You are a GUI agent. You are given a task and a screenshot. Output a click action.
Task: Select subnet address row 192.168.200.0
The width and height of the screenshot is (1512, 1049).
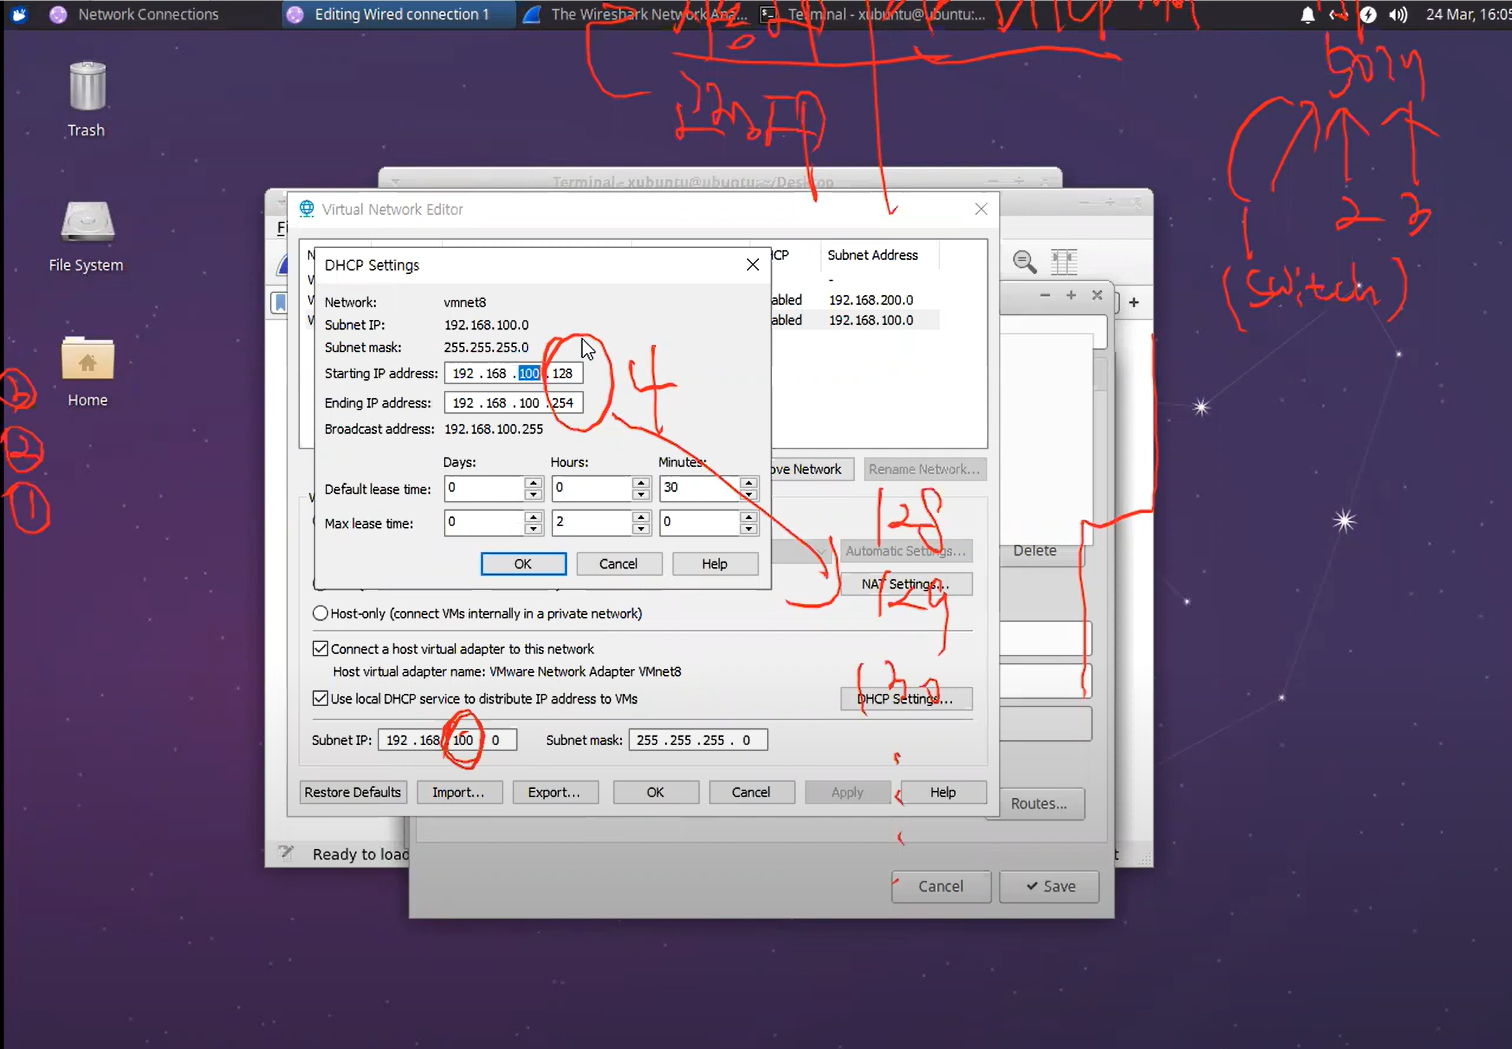871,300
